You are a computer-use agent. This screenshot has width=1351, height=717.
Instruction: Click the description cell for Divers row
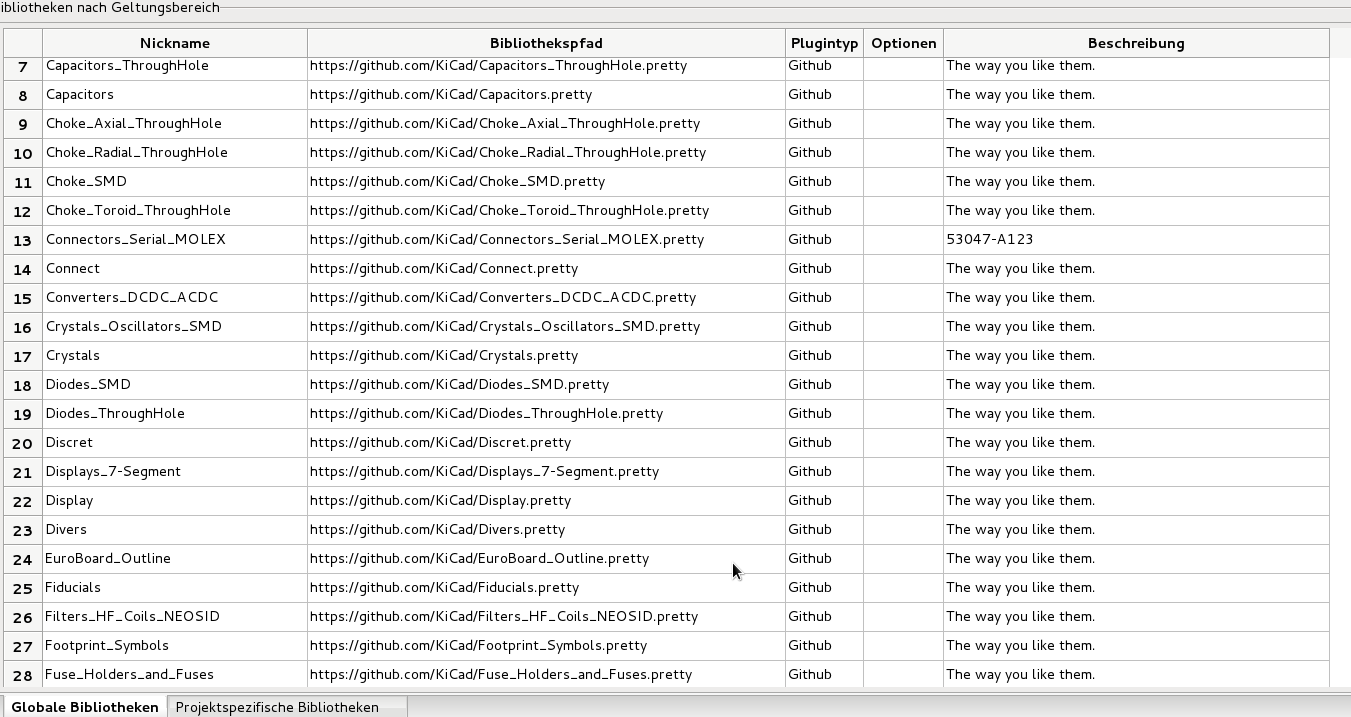(x=1136, y=530)
